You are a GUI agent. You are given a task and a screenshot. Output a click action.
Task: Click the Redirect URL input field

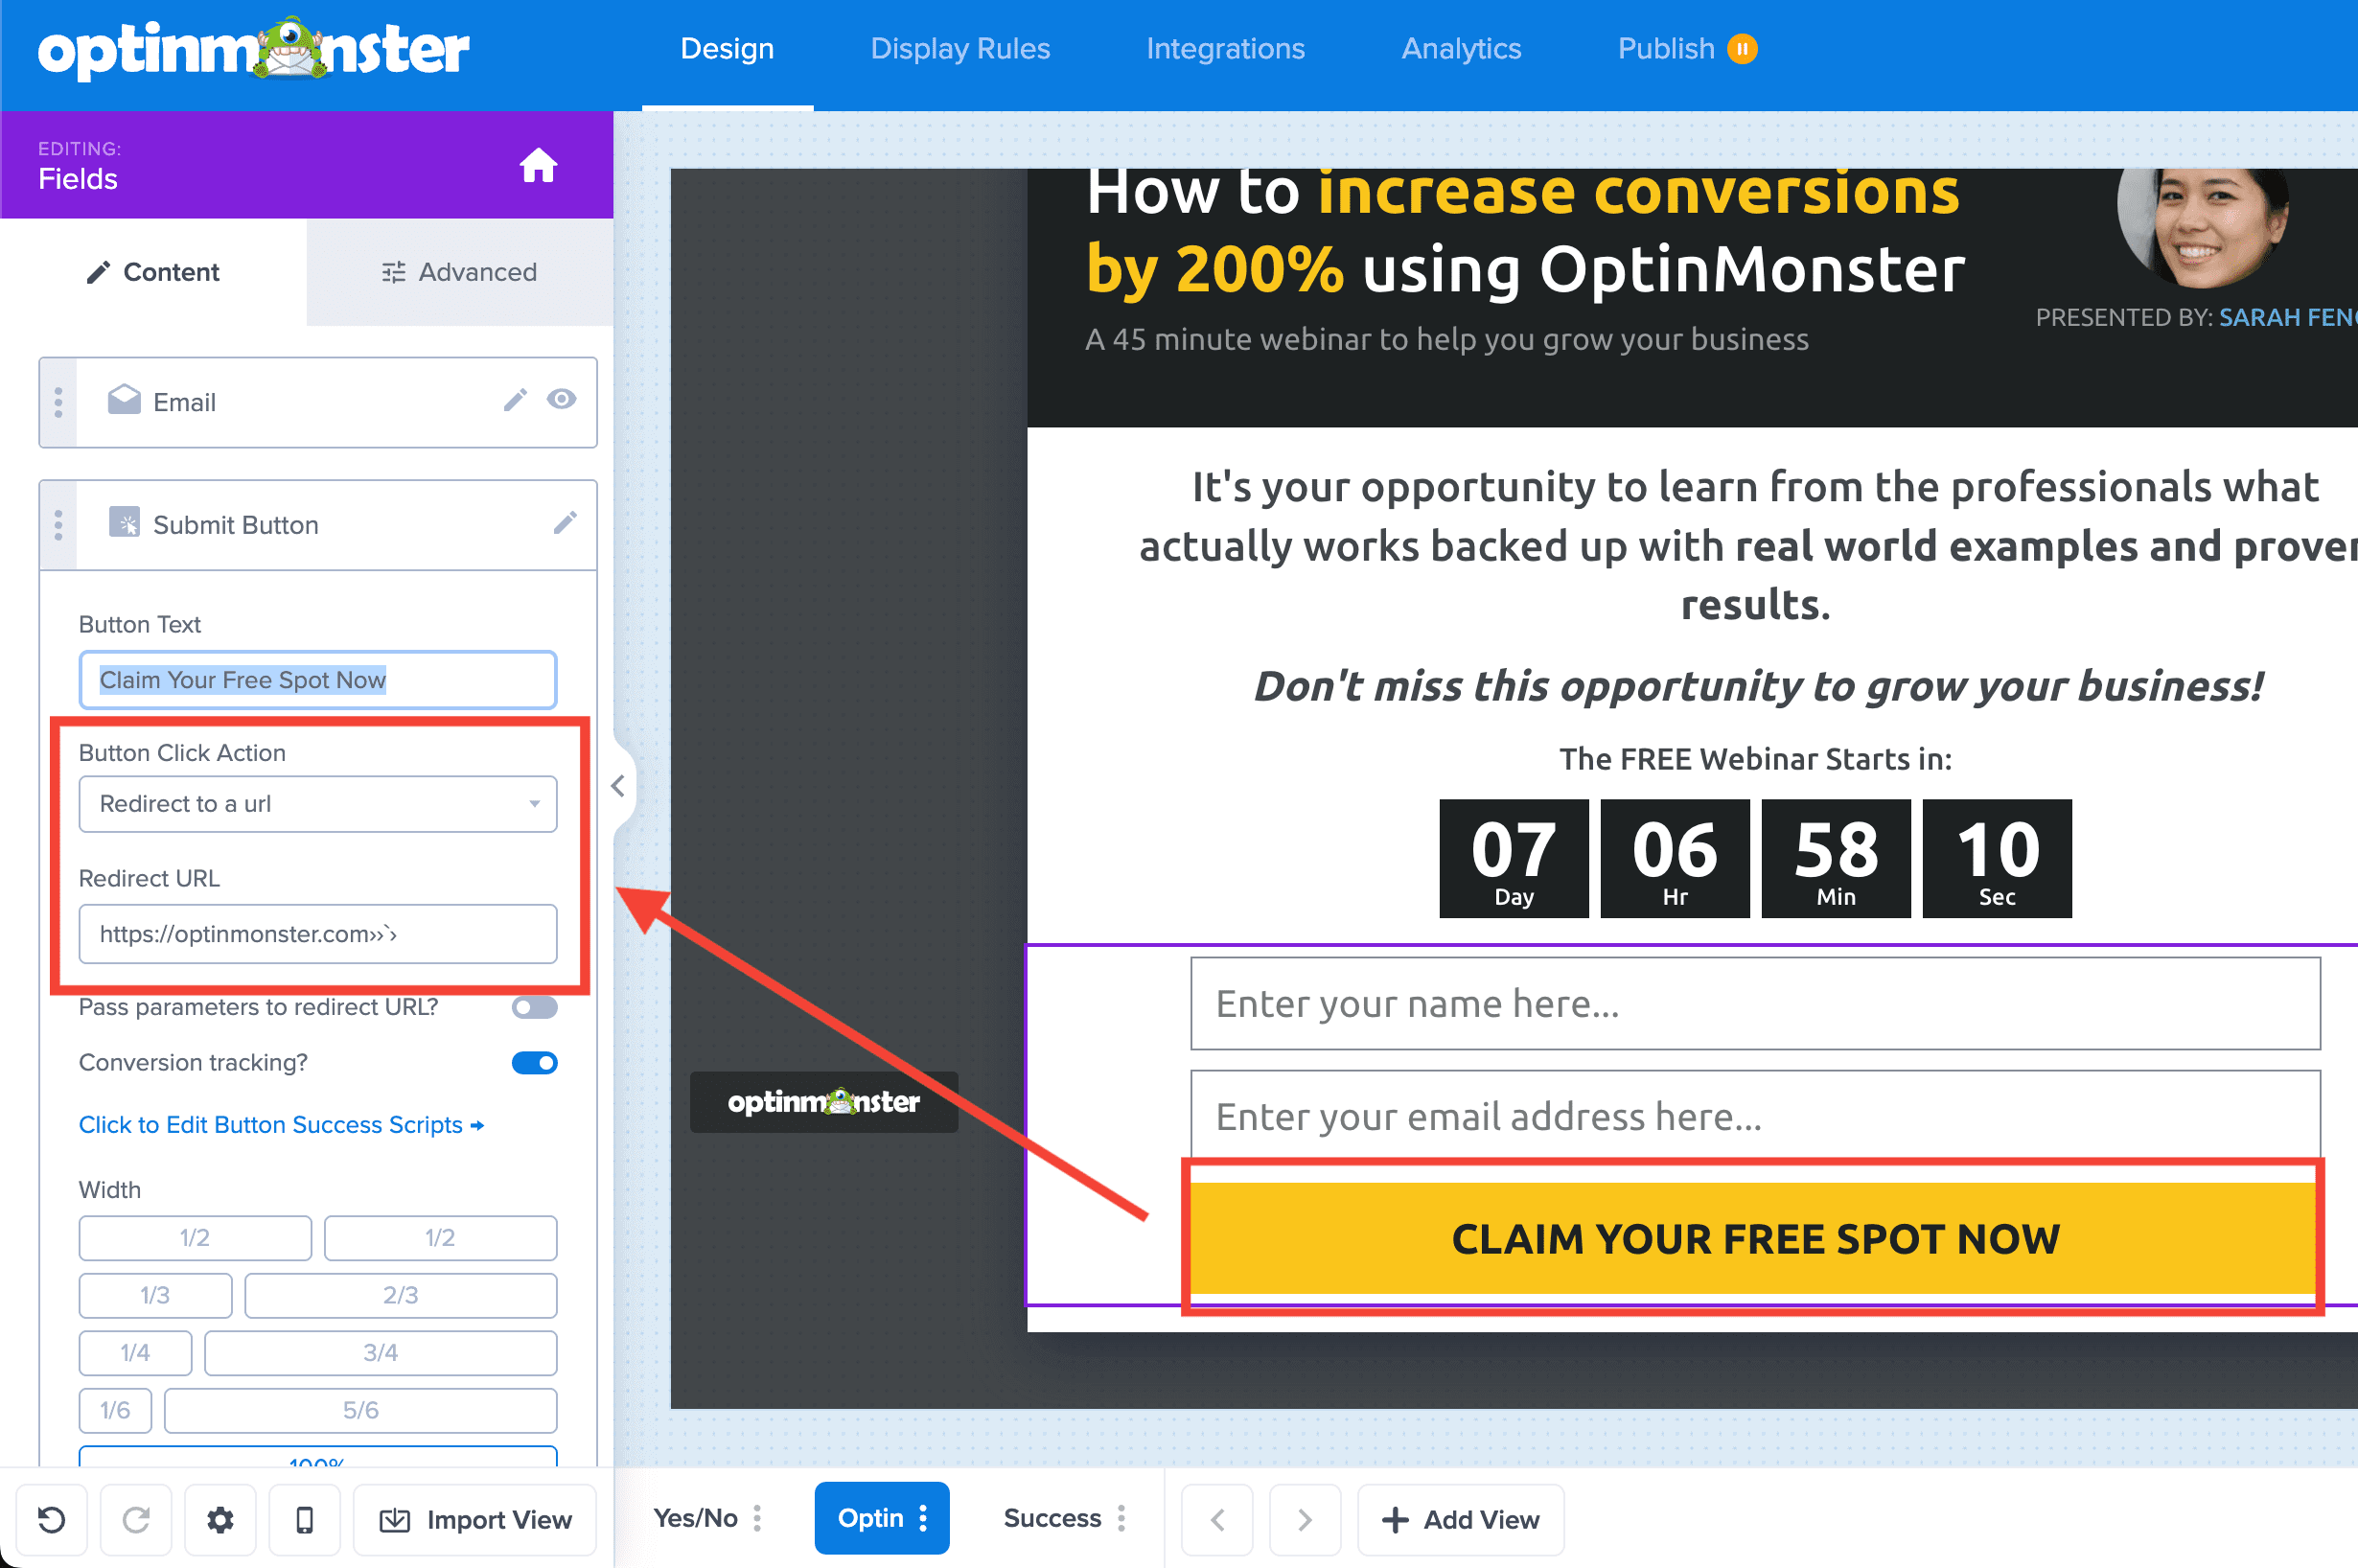(x=318, y=934)
